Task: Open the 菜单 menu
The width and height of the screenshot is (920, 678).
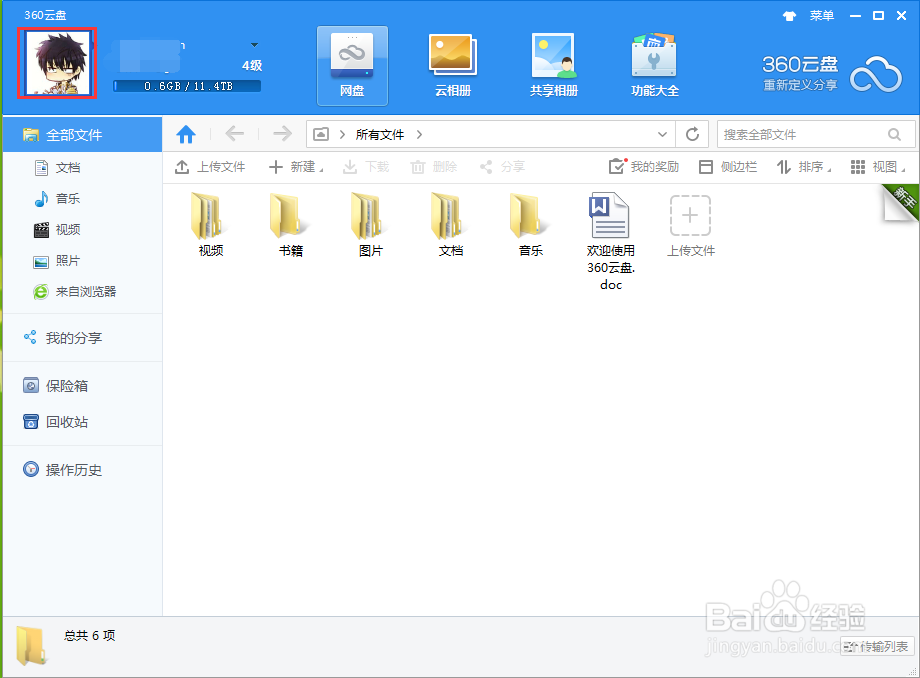Action: pos(821,16)
